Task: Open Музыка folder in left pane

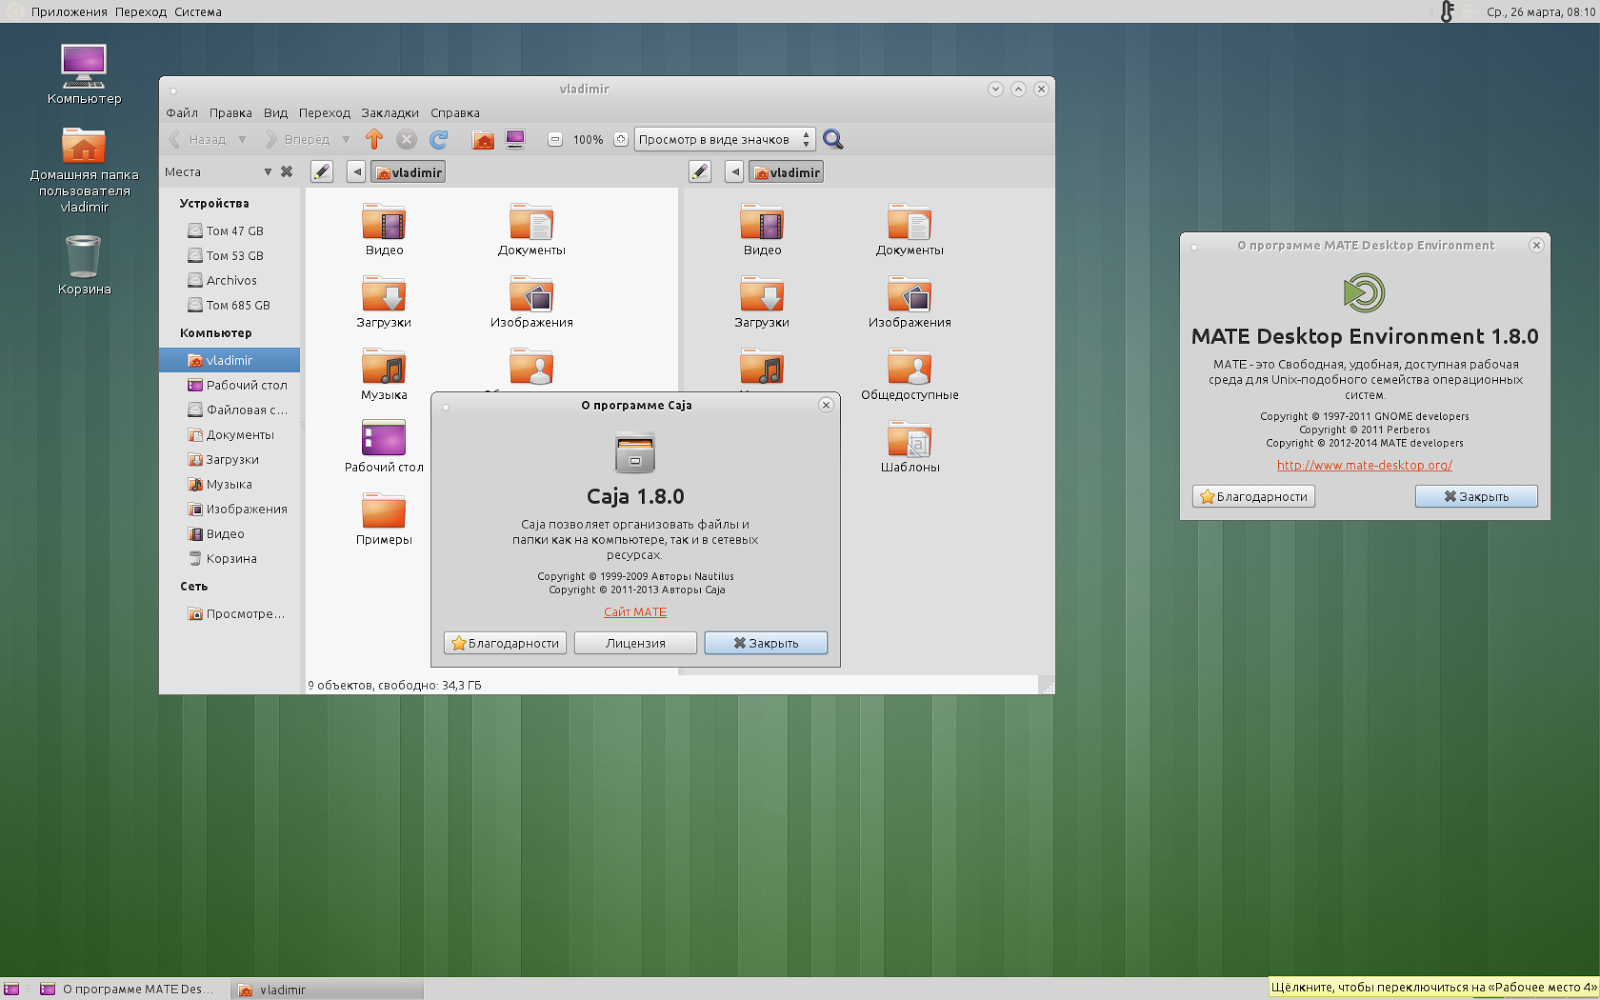Action: pyautogui.click(x=384, y=373)
